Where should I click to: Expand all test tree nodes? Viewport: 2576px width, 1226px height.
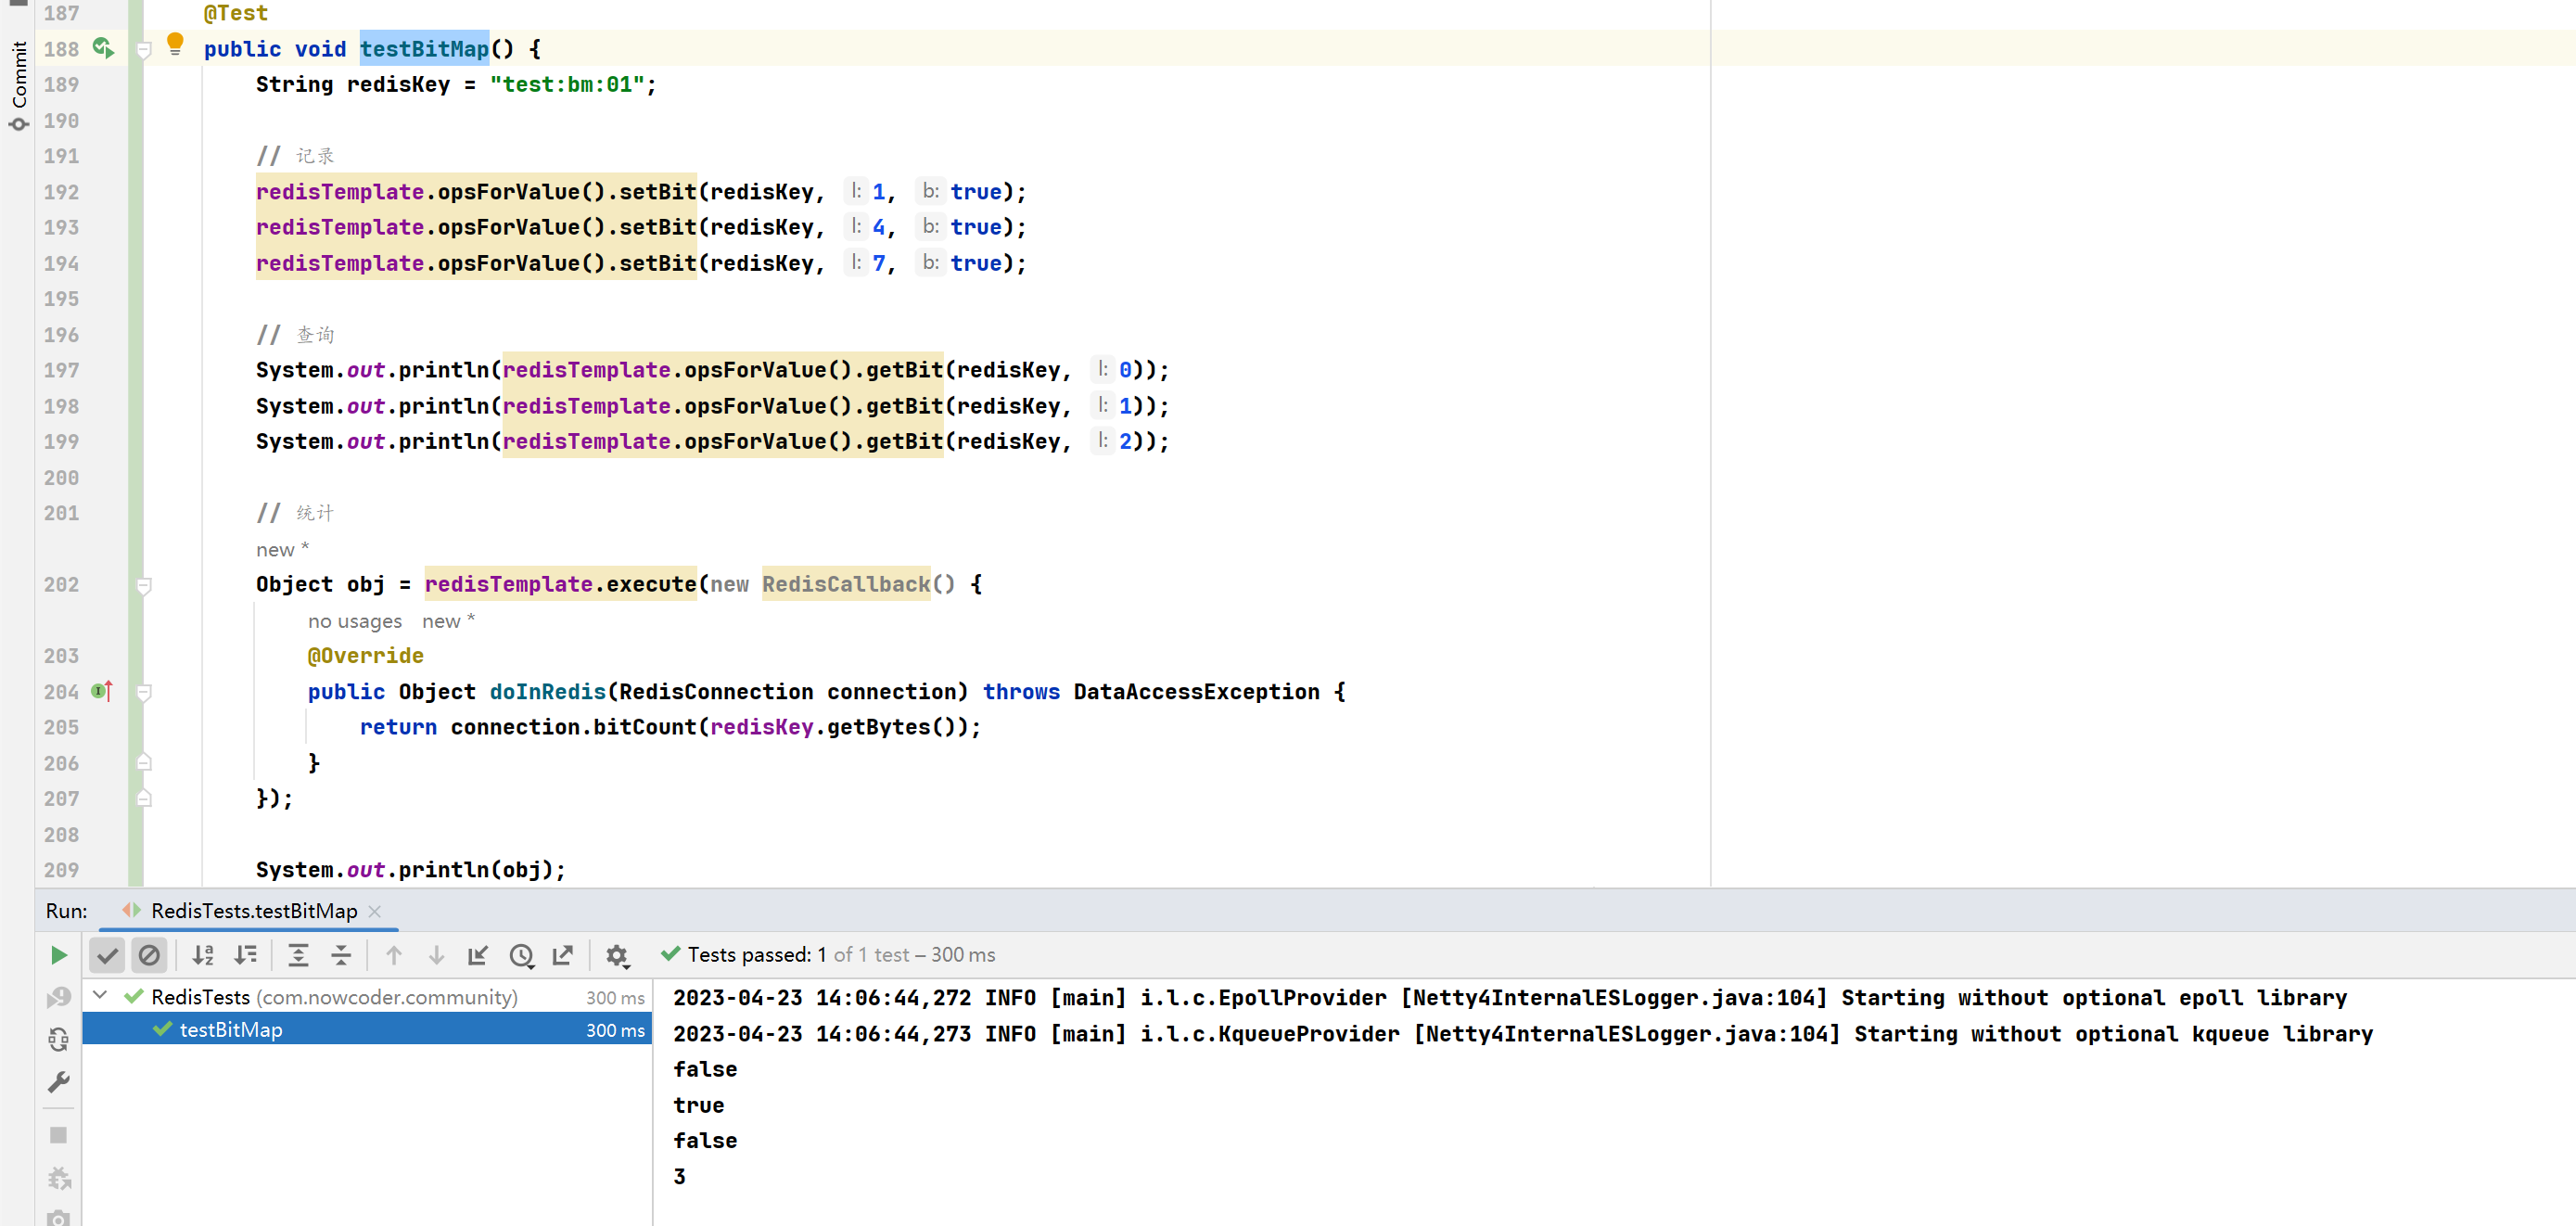click(298, 955)
